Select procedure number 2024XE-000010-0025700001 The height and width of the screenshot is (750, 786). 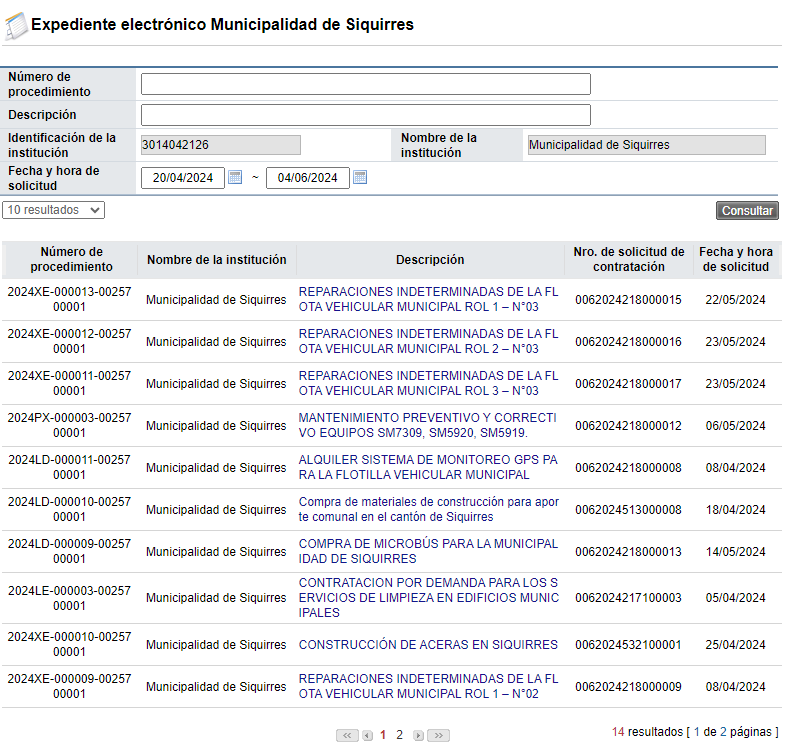pos(69,645)
